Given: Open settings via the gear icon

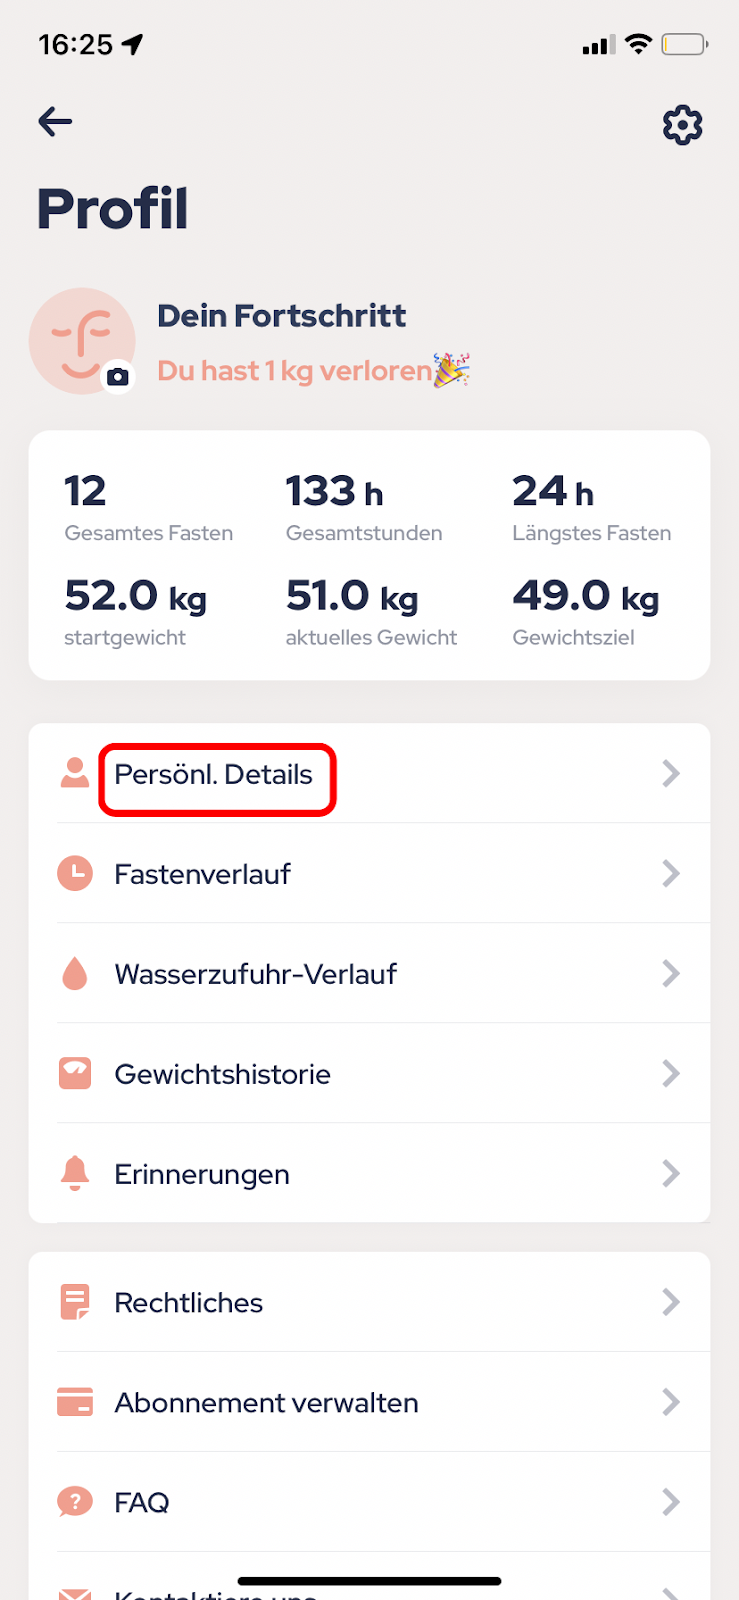Looking at the screenshot, I should (x=683, y=125).
